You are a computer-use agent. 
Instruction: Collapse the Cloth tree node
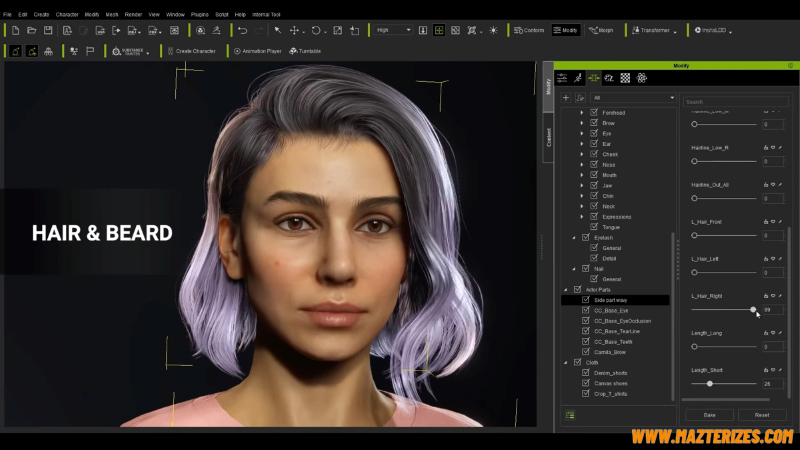pyautogui.click(x=565, y=362)
